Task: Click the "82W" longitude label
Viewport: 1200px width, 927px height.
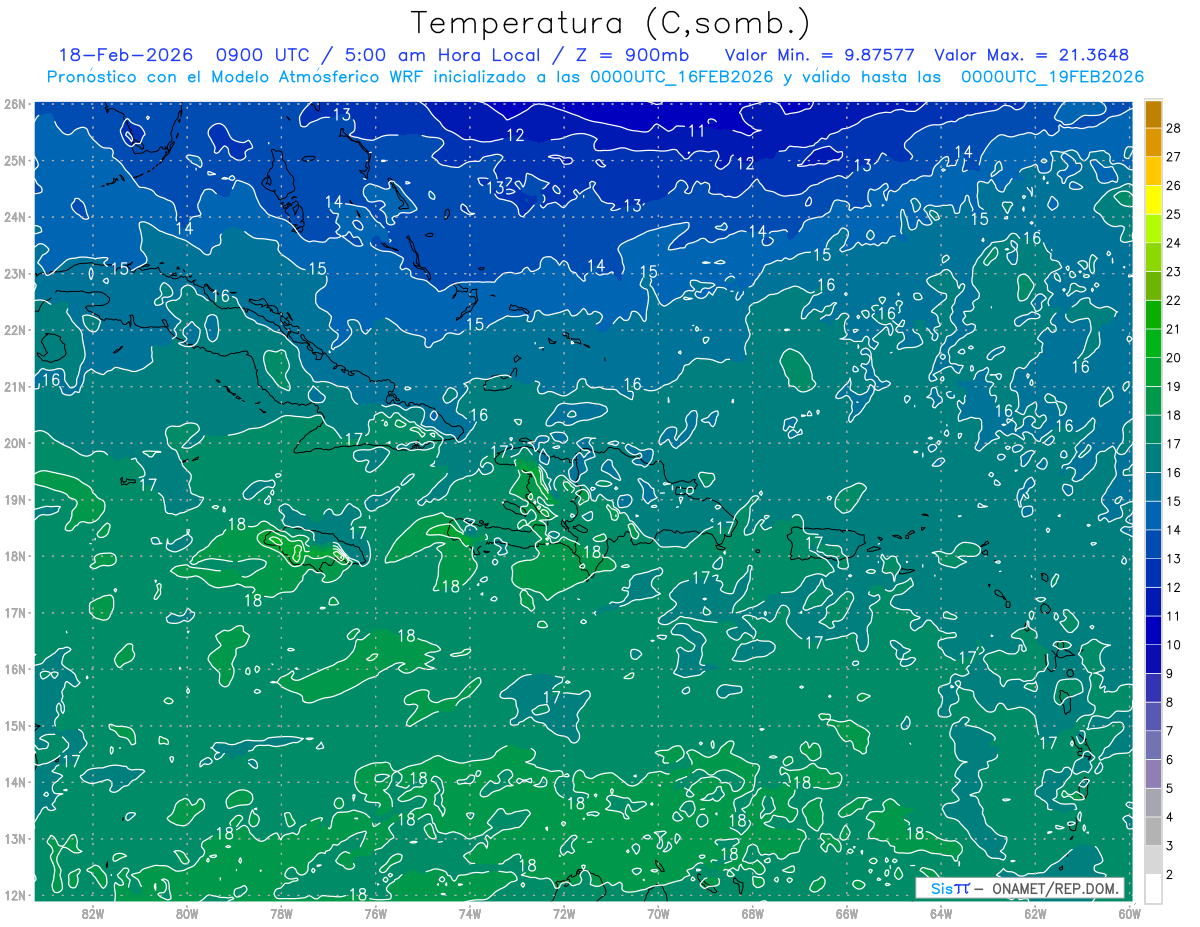Action: coord(92,912)
